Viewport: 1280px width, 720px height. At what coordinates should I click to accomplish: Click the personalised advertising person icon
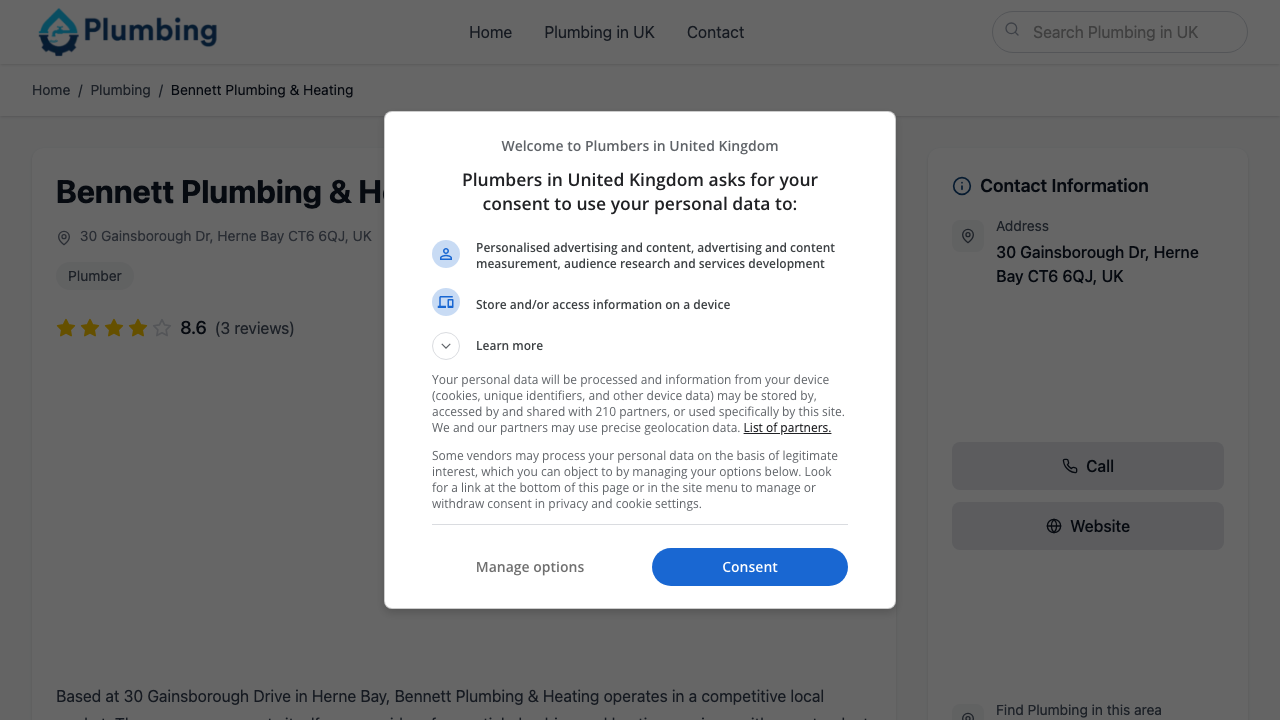pos(446,254)
